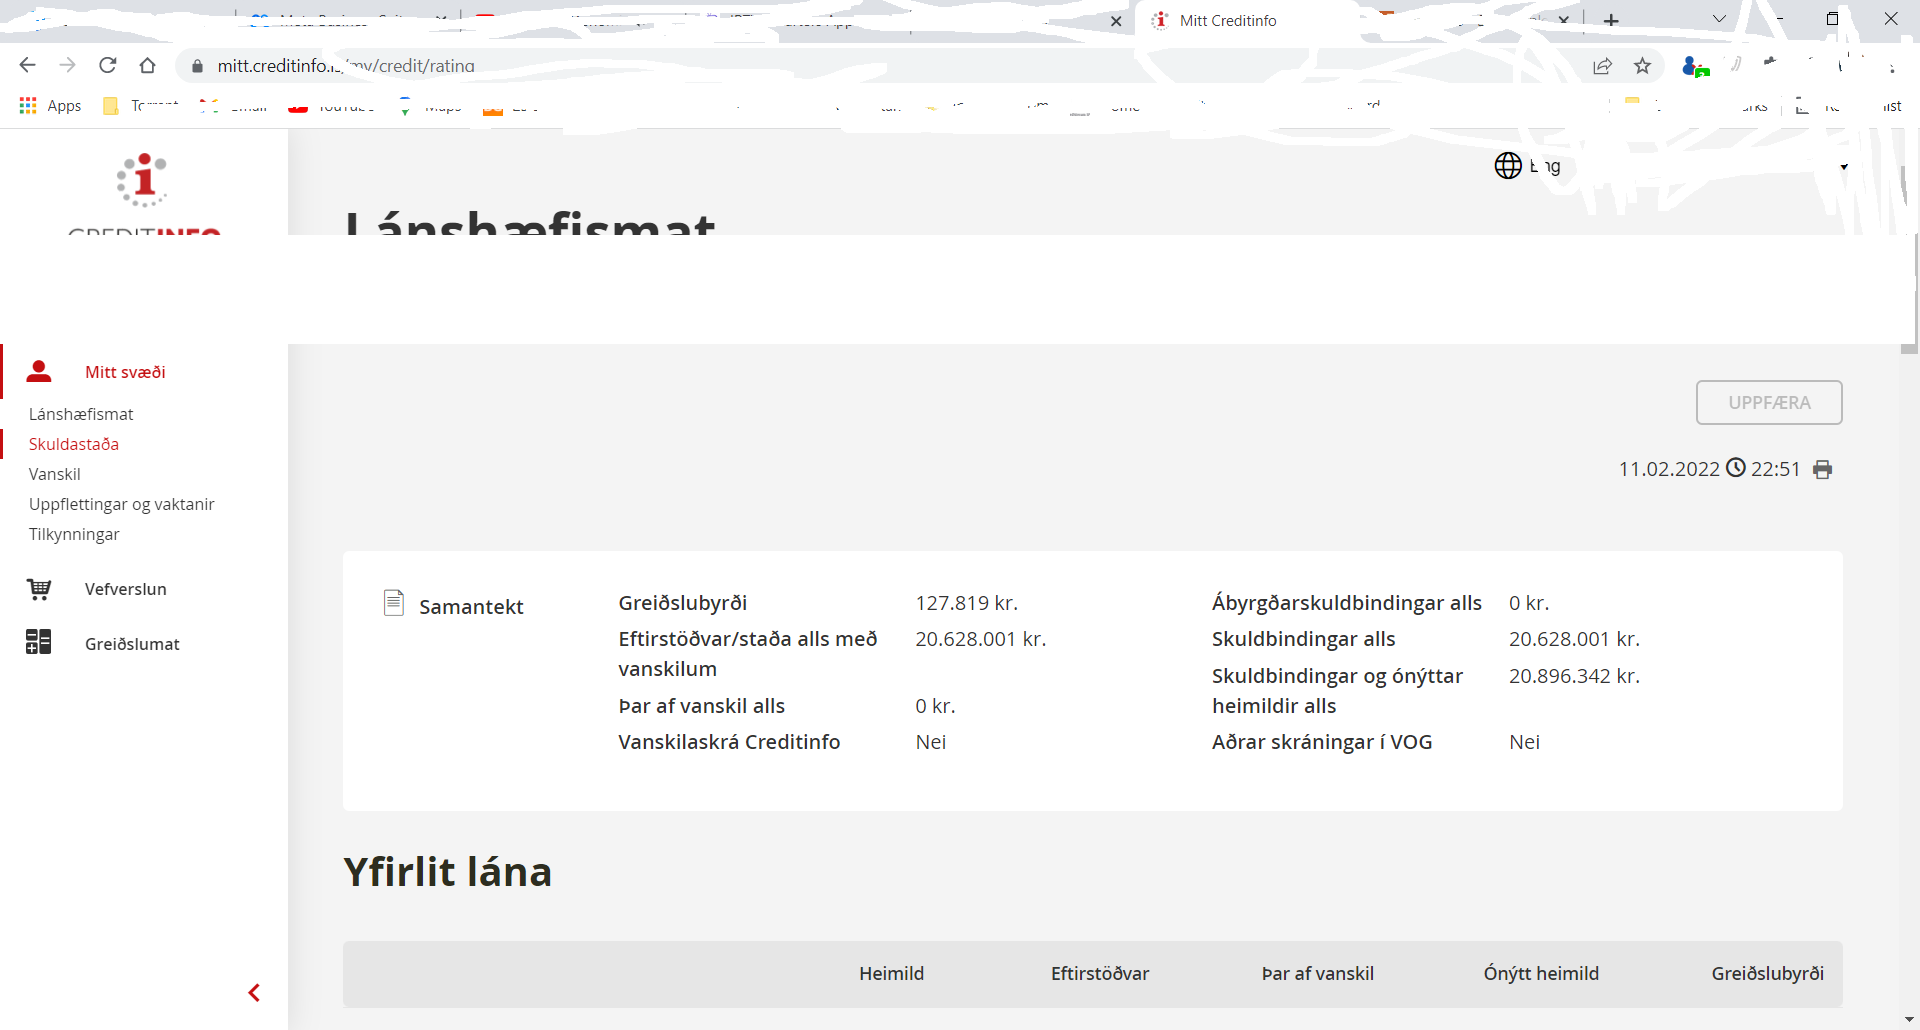The image size is (1920, 1030).
Task: Click the down arrow on page scrollbar
Action: click(x=1909, y=1019)
